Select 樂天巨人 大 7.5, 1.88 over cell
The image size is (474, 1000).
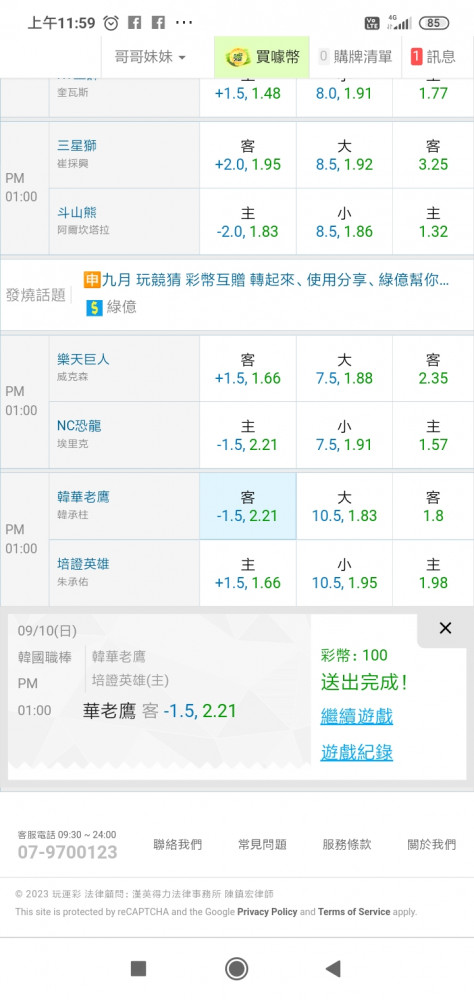click(344, 369)
